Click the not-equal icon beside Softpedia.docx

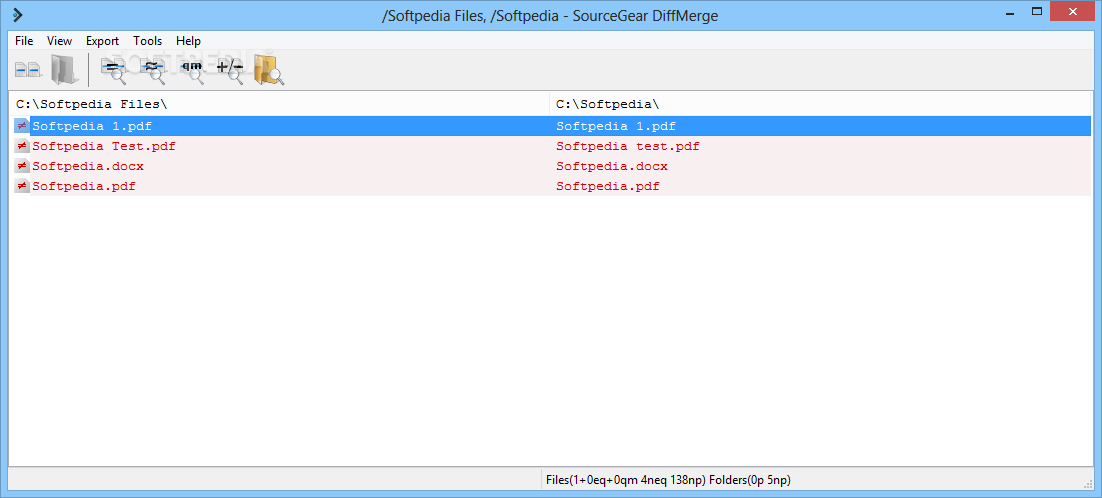coord(22,166)
